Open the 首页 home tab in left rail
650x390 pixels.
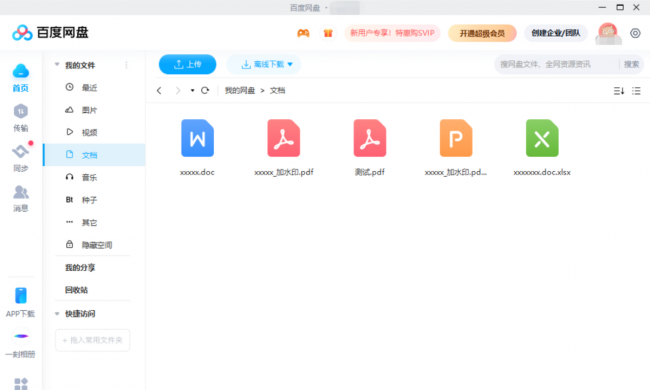20,78
